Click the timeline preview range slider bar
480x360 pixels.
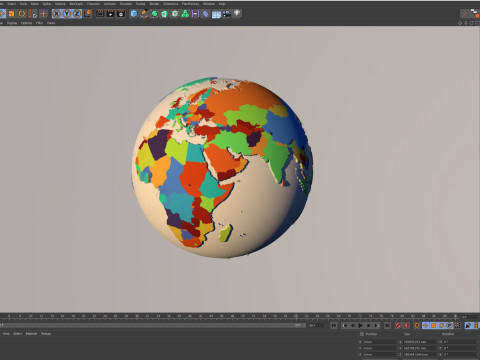152,325
